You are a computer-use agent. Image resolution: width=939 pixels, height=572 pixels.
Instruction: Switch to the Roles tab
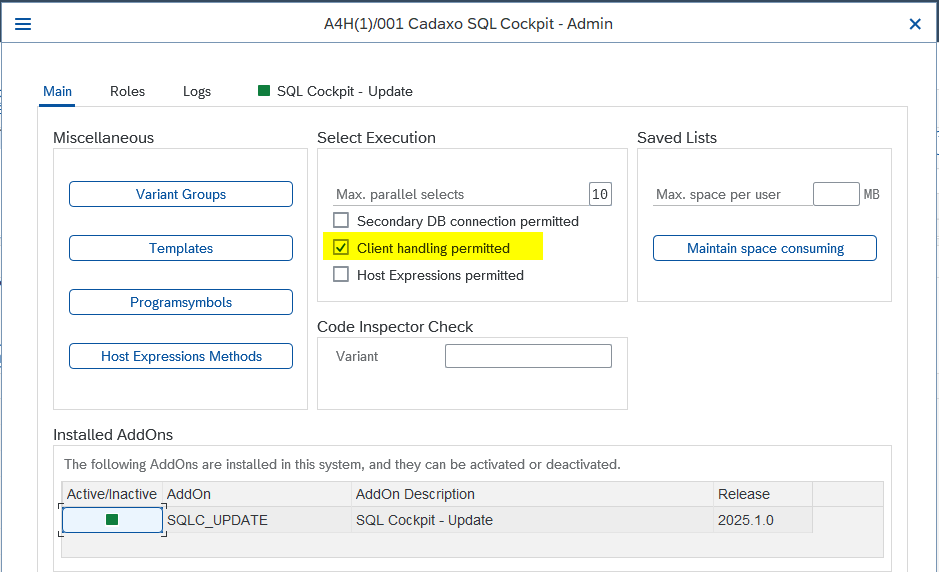[128, 92]
